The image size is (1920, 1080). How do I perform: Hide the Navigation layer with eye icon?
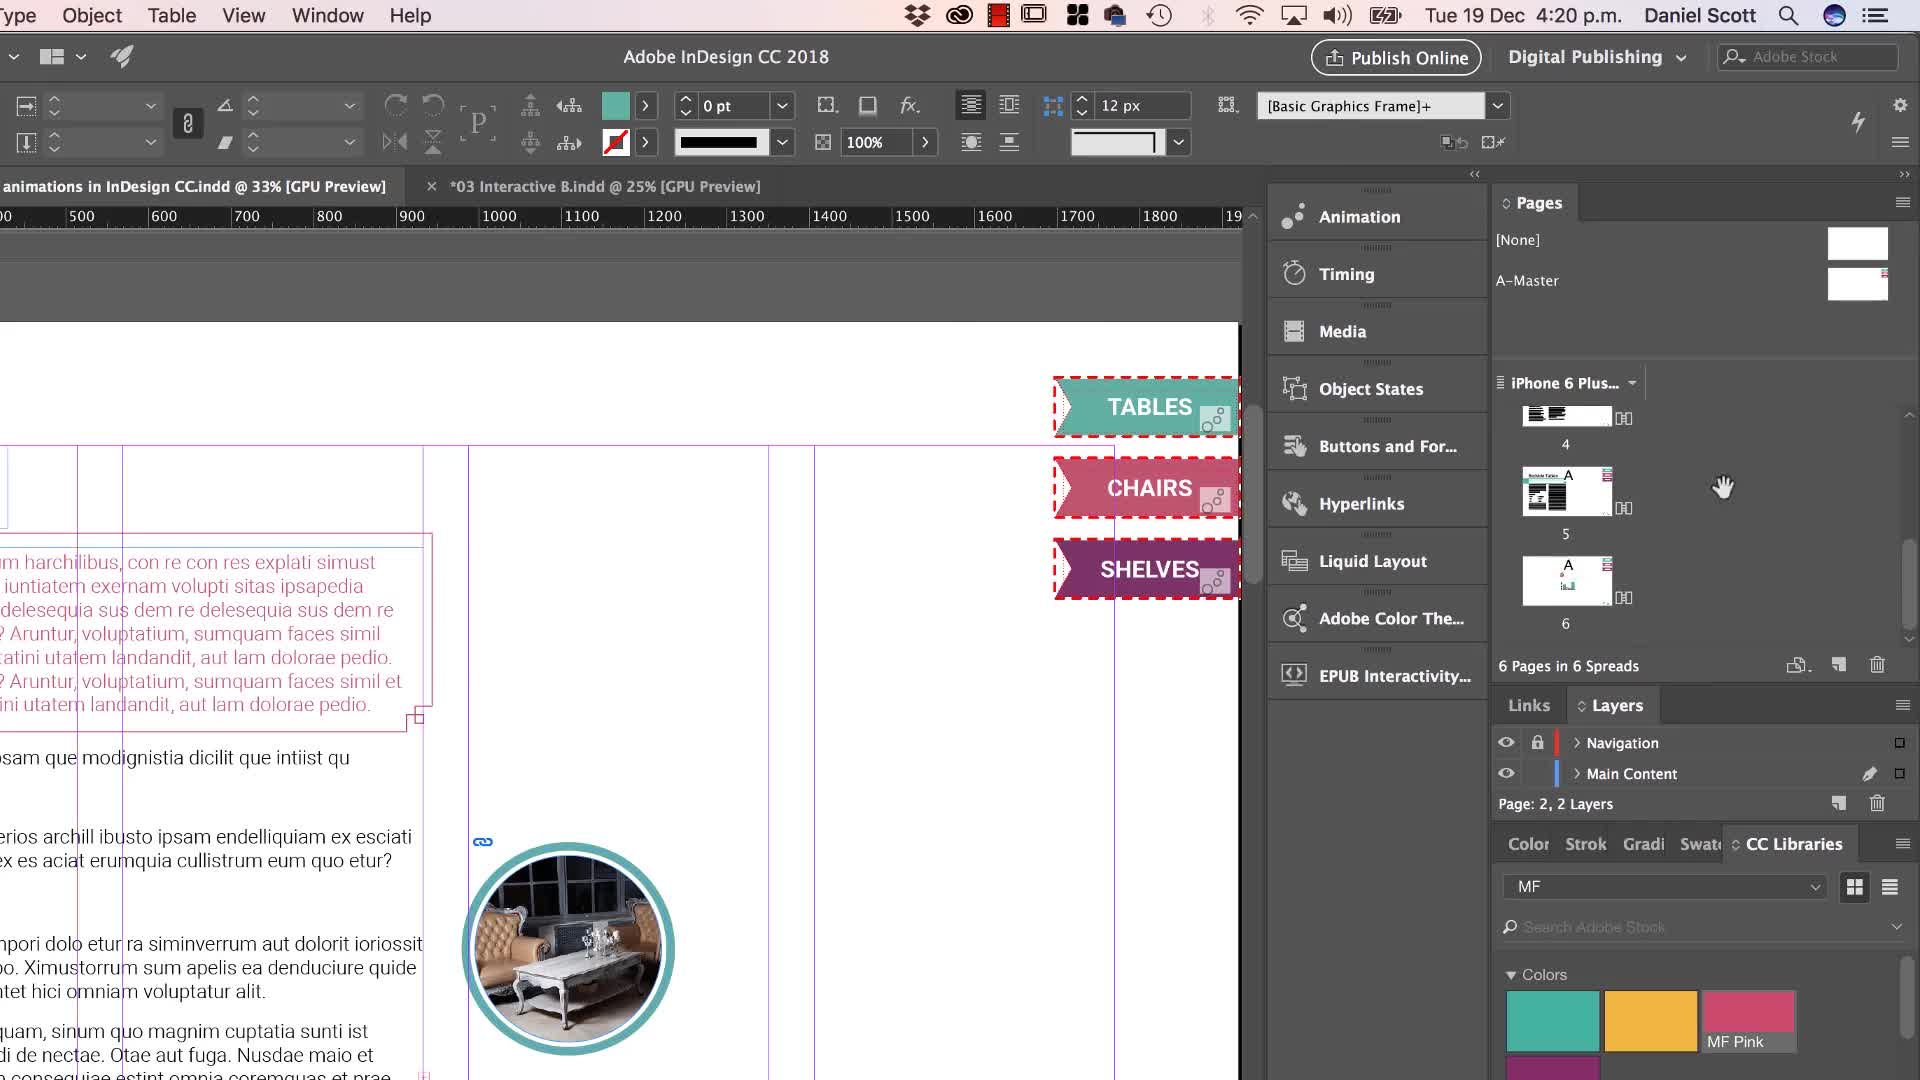pos(1506,742)
